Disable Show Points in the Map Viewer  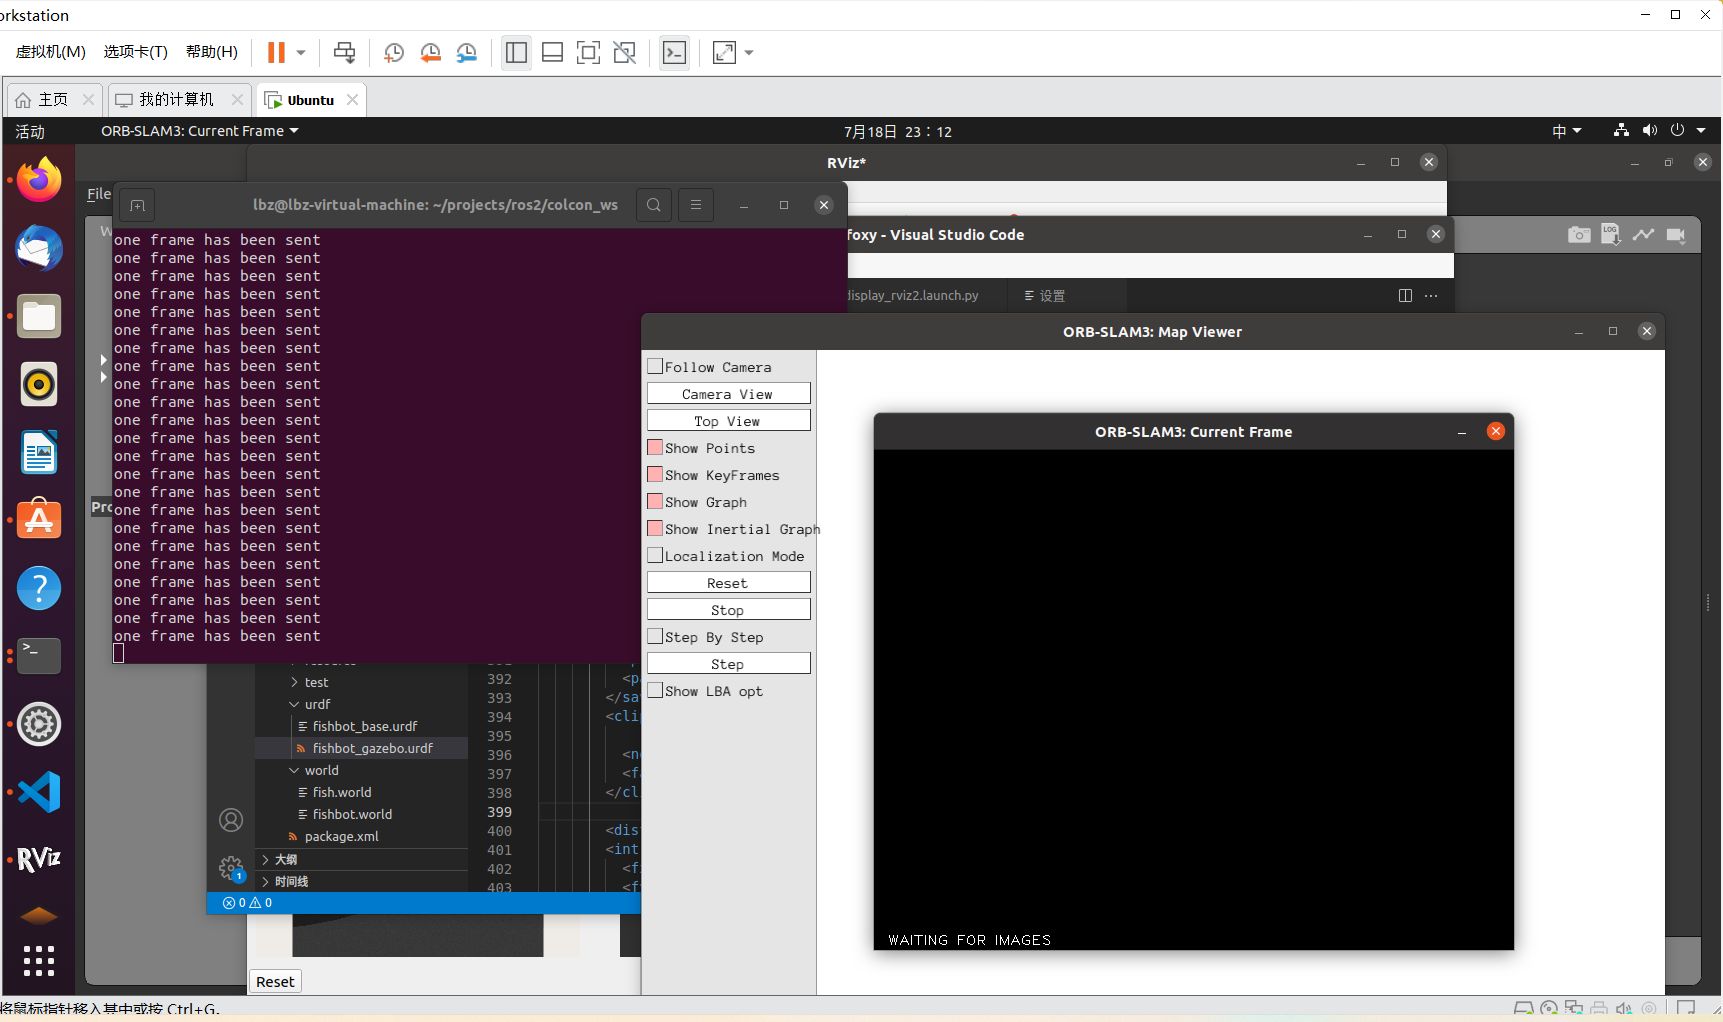tap(656, 447)
